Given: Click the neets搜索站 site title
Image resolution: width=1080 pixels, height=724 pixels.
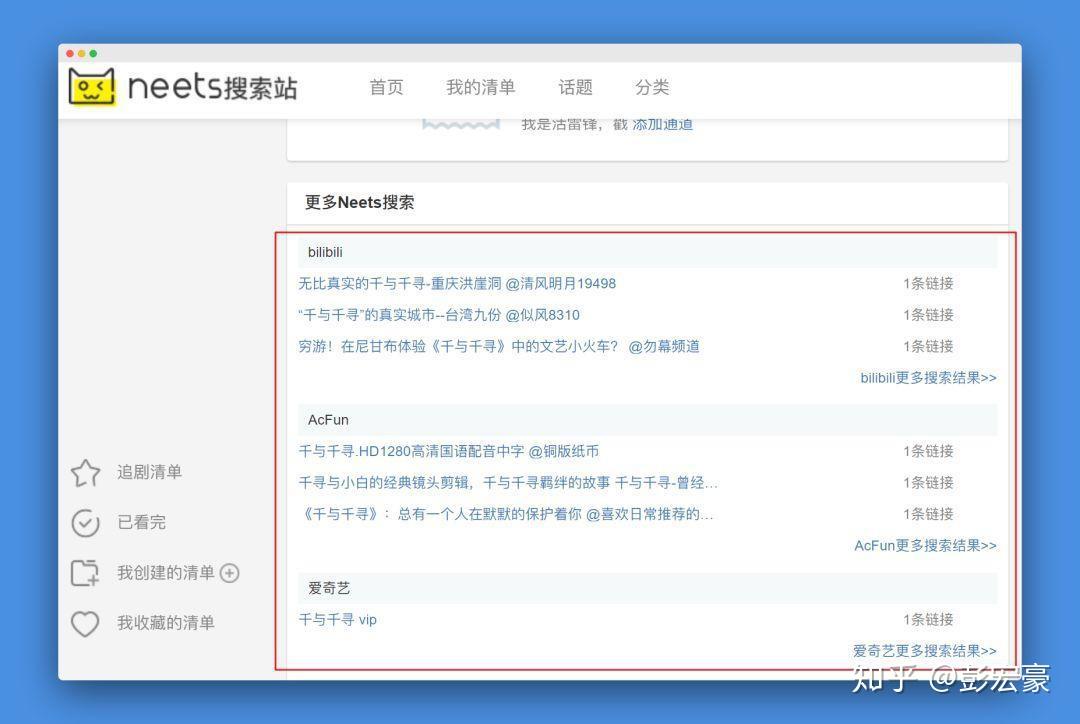Looking at the screenshot, I should tap(213, 87).
